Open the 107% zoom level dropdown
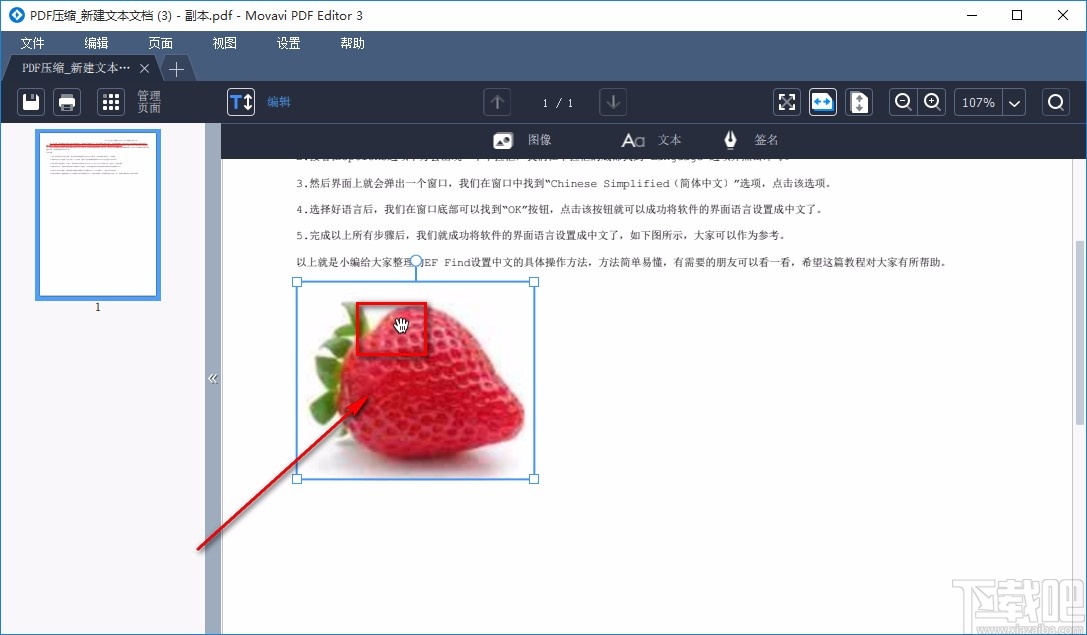Screen dimensions: 1087x635 point(1014,101)
